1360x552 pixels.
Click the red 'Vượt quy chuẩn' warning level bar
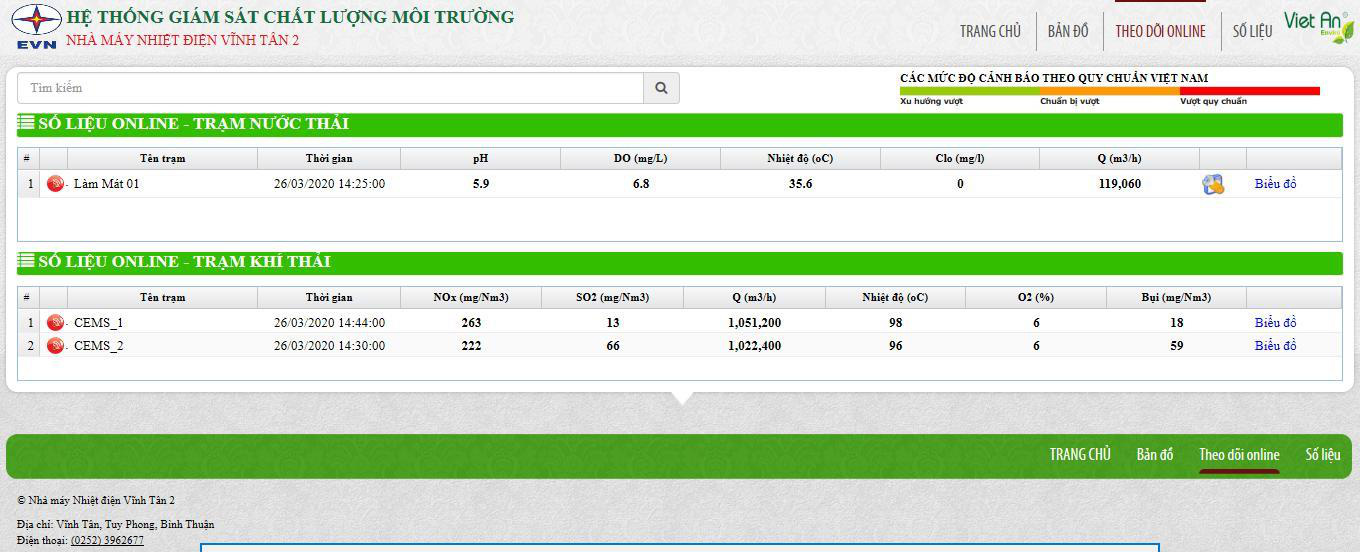point(1249,91)
